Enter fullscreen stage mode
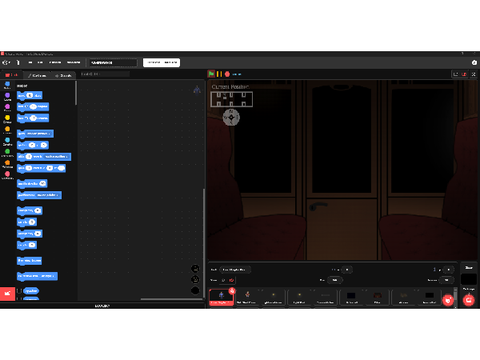This screenshot has height=360, width=480. click(x=473, y=74)
